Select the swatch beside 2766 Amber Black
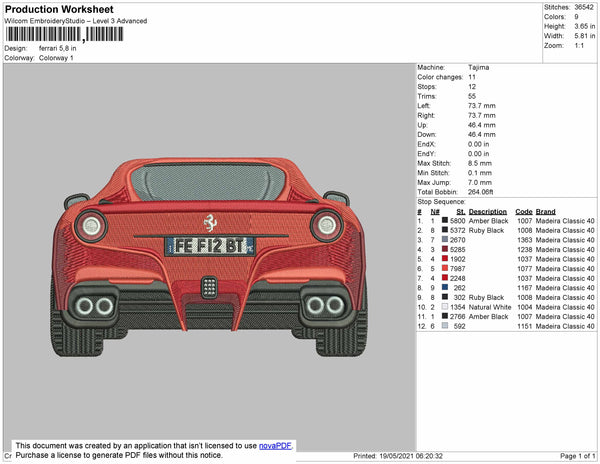This screenshot has height=464, width=600. [x=445, y=316]
